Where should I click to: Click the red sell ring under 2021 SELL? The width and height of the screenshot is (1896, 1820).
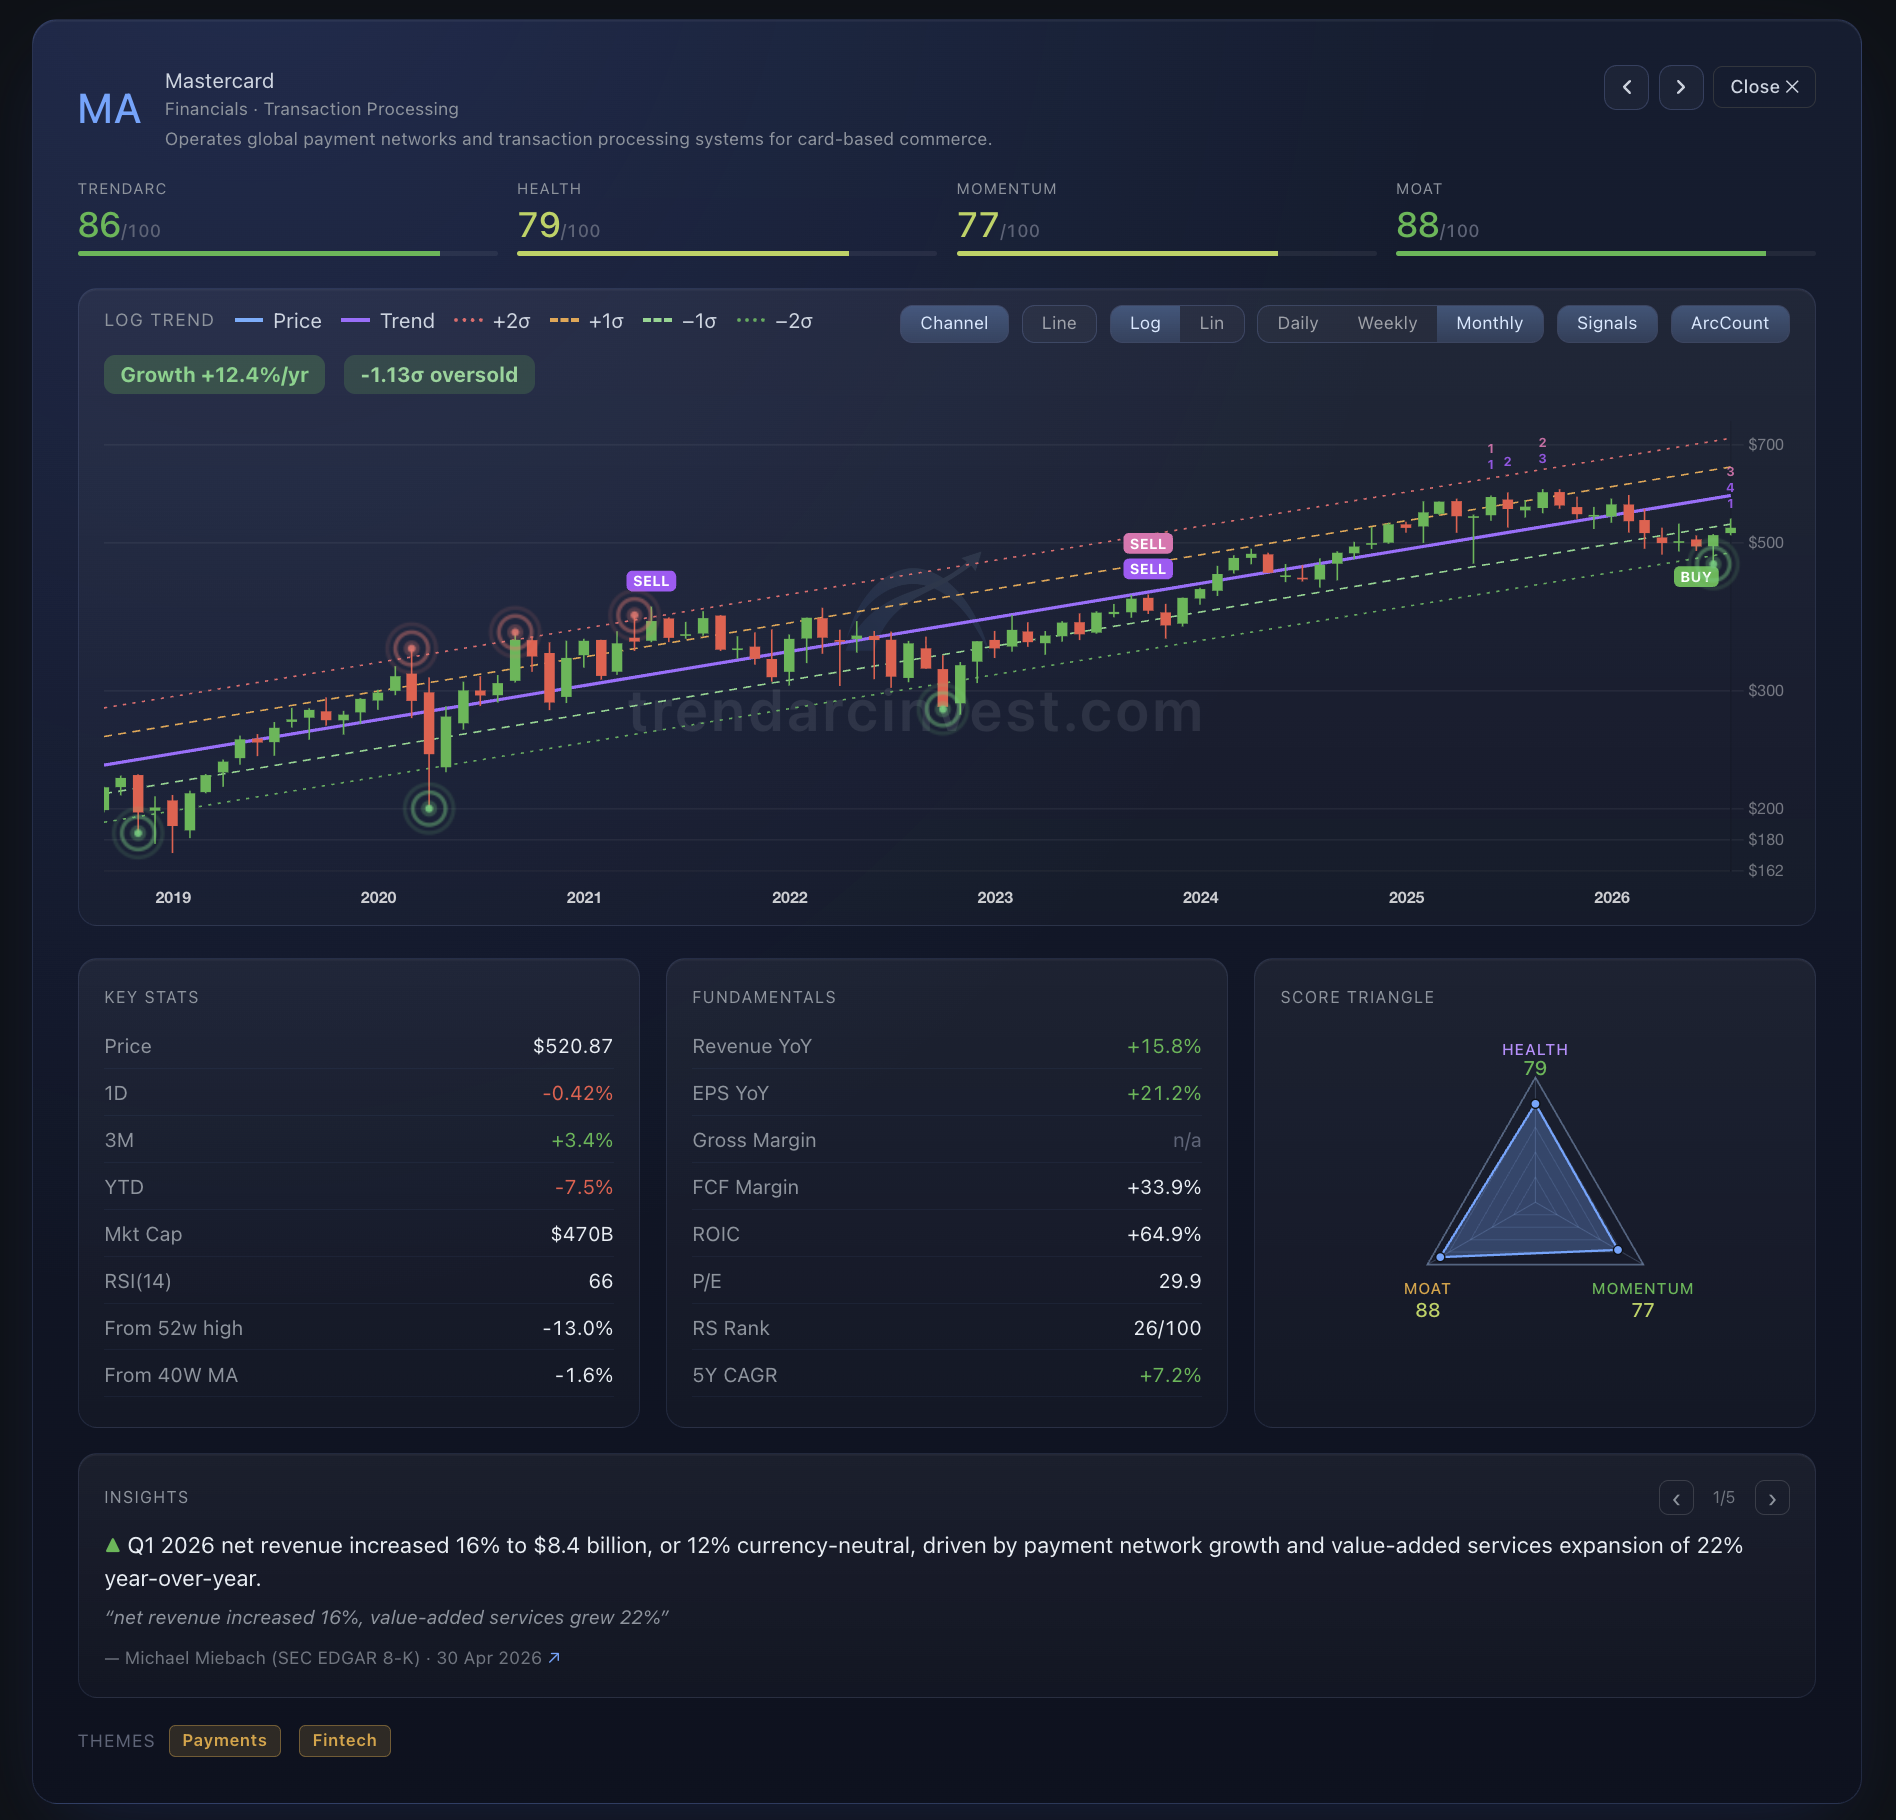coord(634,616)
